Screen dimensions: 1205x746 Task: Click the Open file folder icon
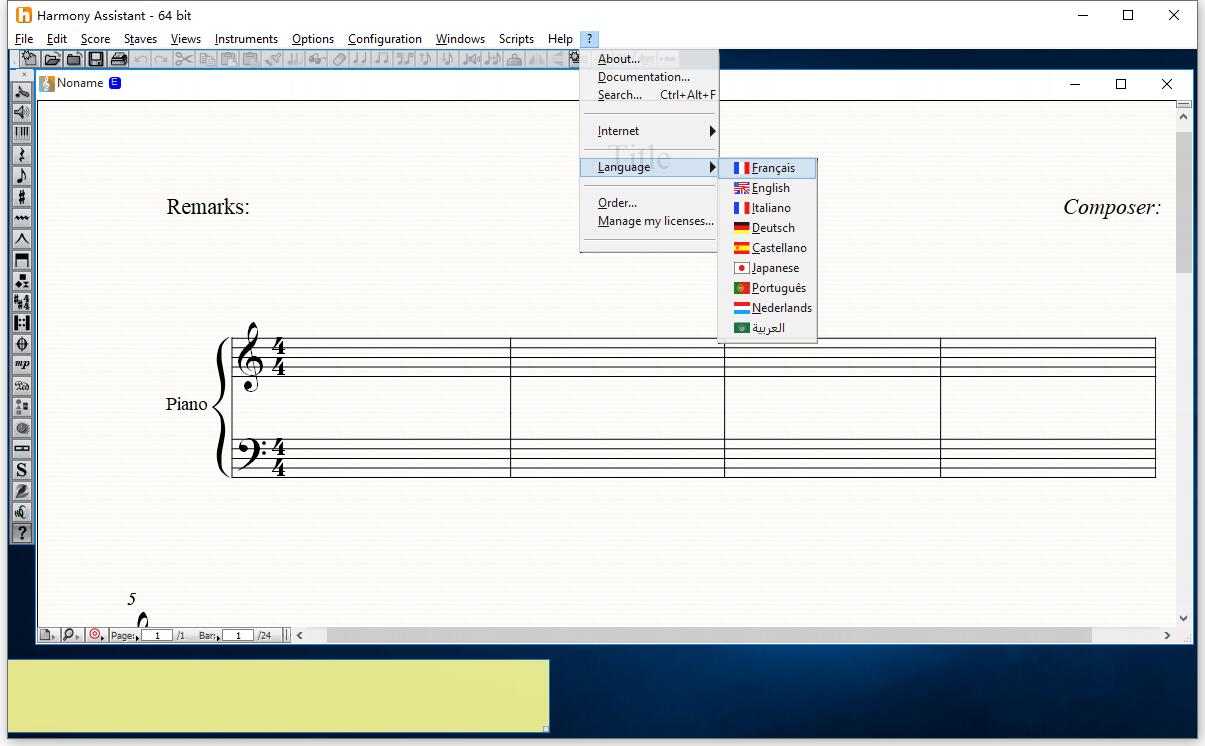tap(52, 59)
